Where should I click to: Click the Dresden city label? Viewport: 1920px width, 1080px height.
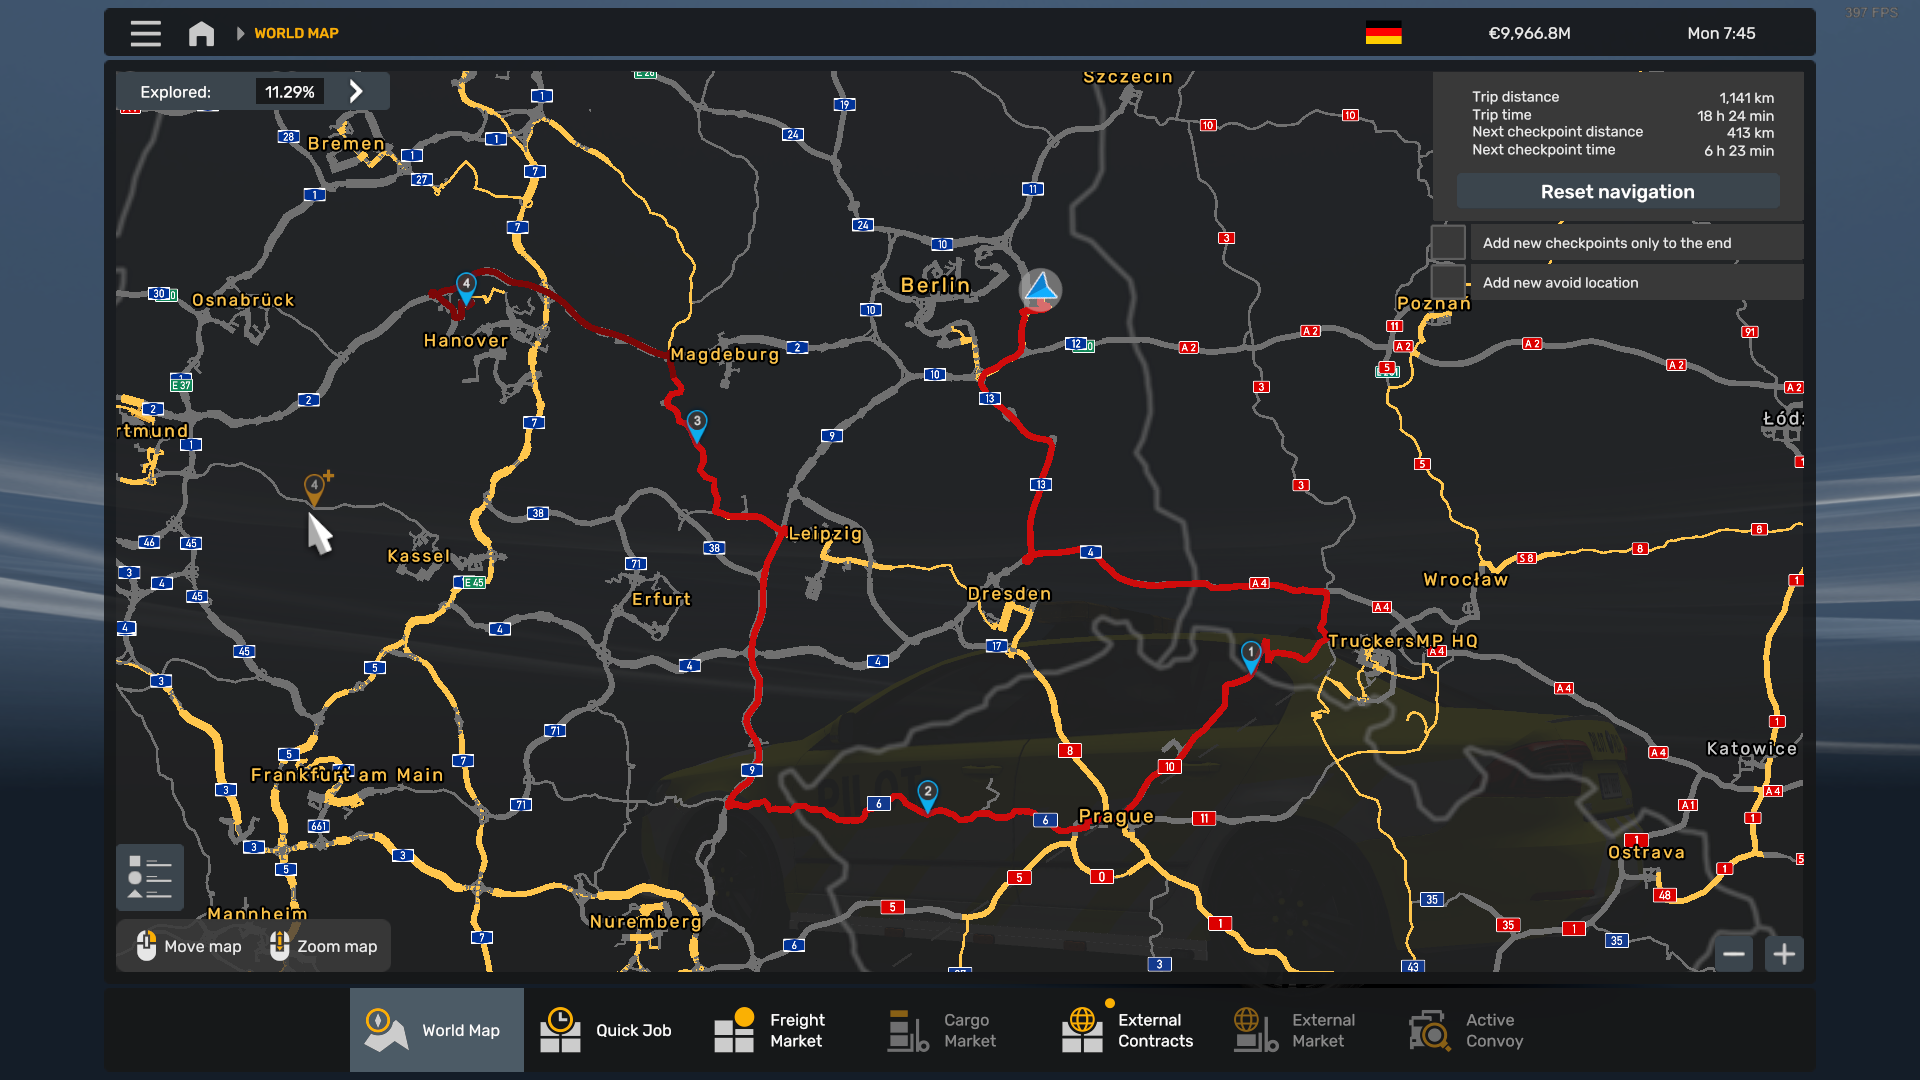click(1010, 593)
